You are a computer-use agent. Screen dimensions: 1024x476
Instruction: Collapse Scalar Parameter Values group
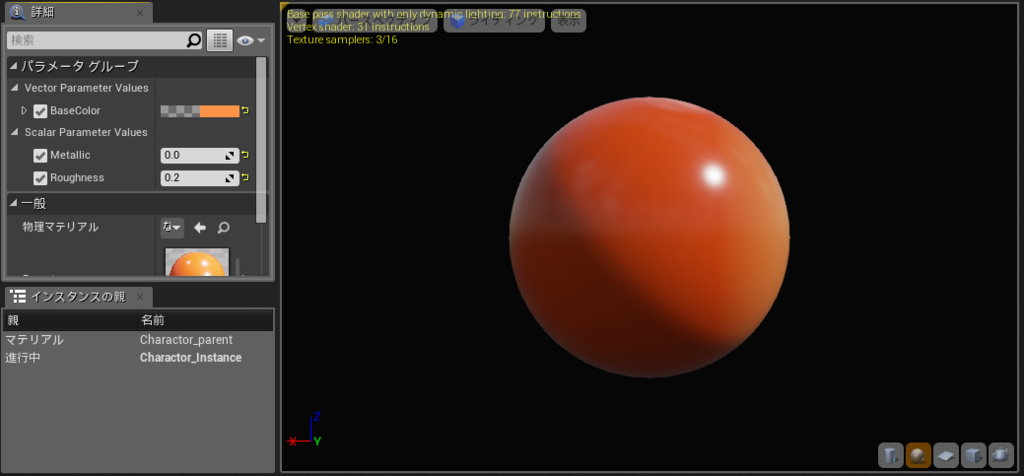click(x=14, y=133)
